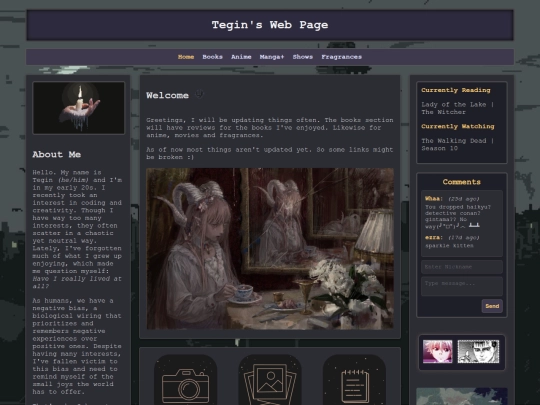
Task: Focus the Enter Nickname field
Action: click(462, 267)
